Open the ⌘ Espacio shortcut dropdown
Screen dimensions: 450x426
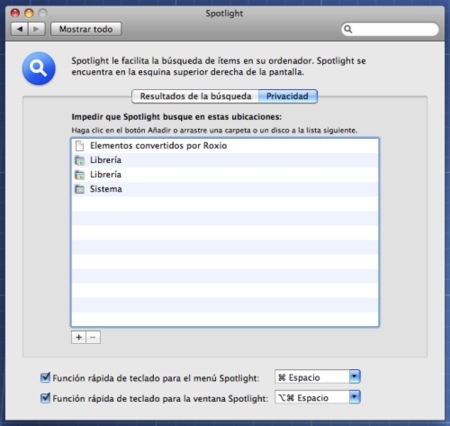[317, 377]
